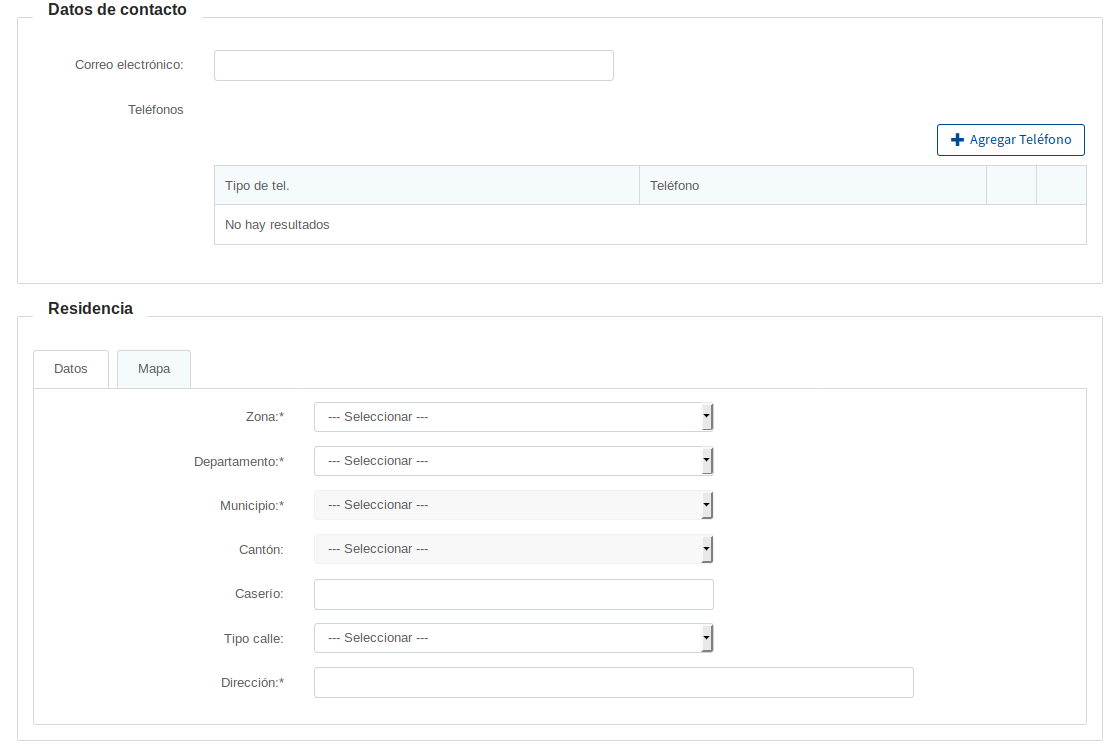Focus the Correo electrónico input field
The image size is (1118, 744).
click(x=413, y=65)
